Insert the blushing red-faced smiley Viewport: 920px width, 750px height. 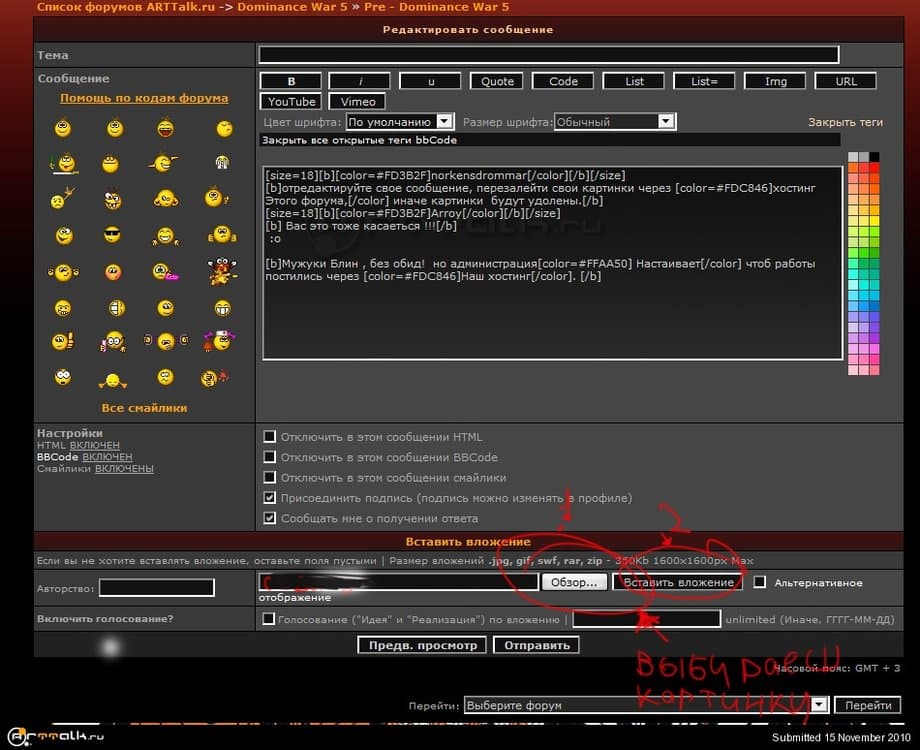[x=113, y=272]
